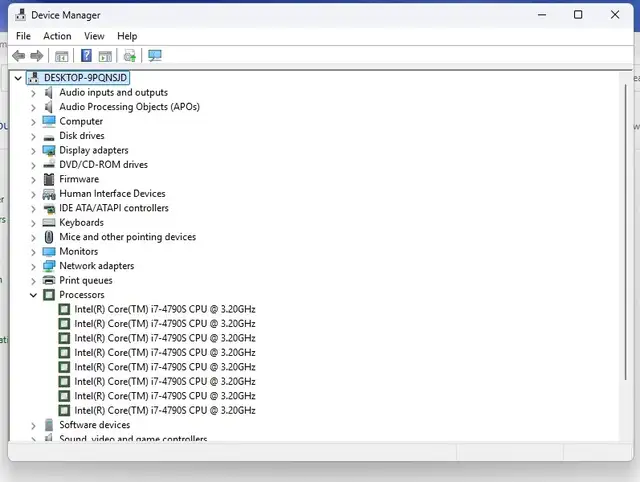
Task: Click the DVD/CD-ROM drives icon
Action: pos(49,164)
